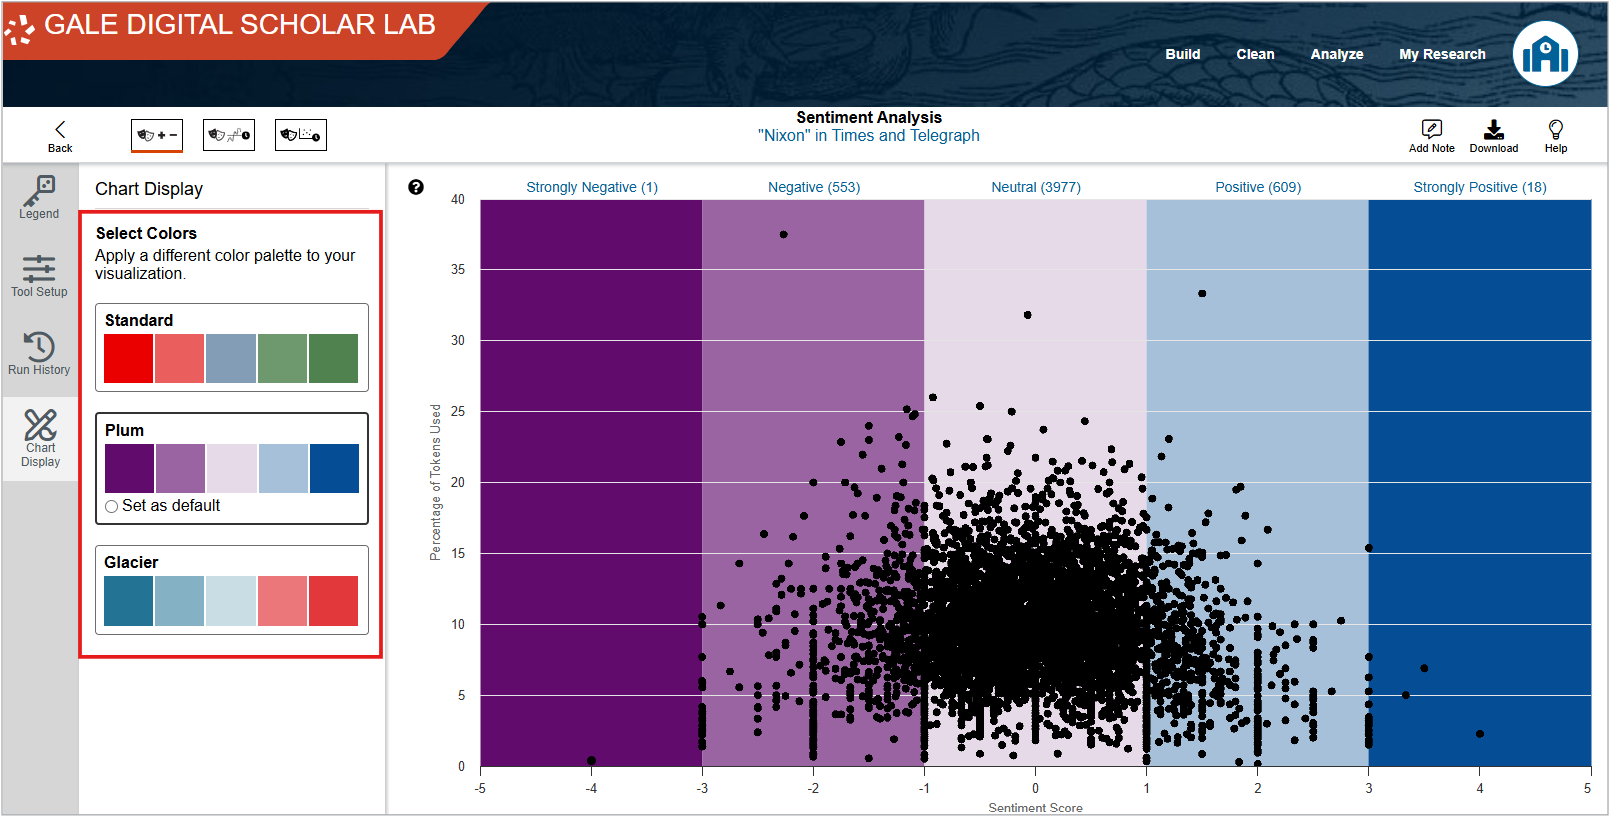Click the red Glacier swatch

333,601
